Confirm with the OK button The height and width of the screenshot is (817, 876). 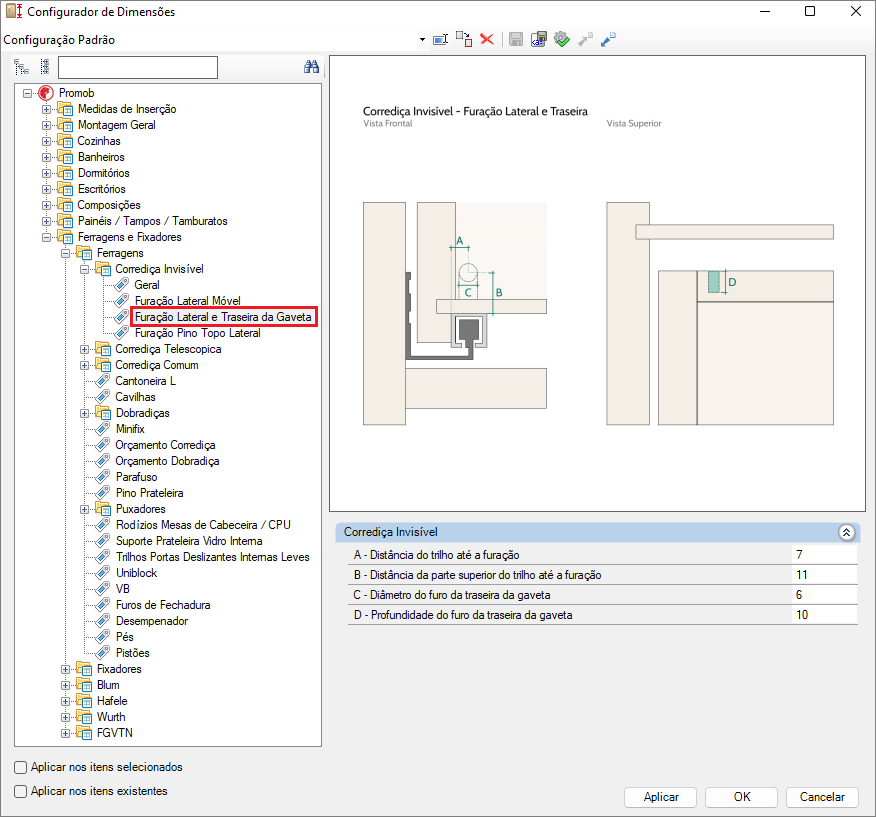(741, 797)
